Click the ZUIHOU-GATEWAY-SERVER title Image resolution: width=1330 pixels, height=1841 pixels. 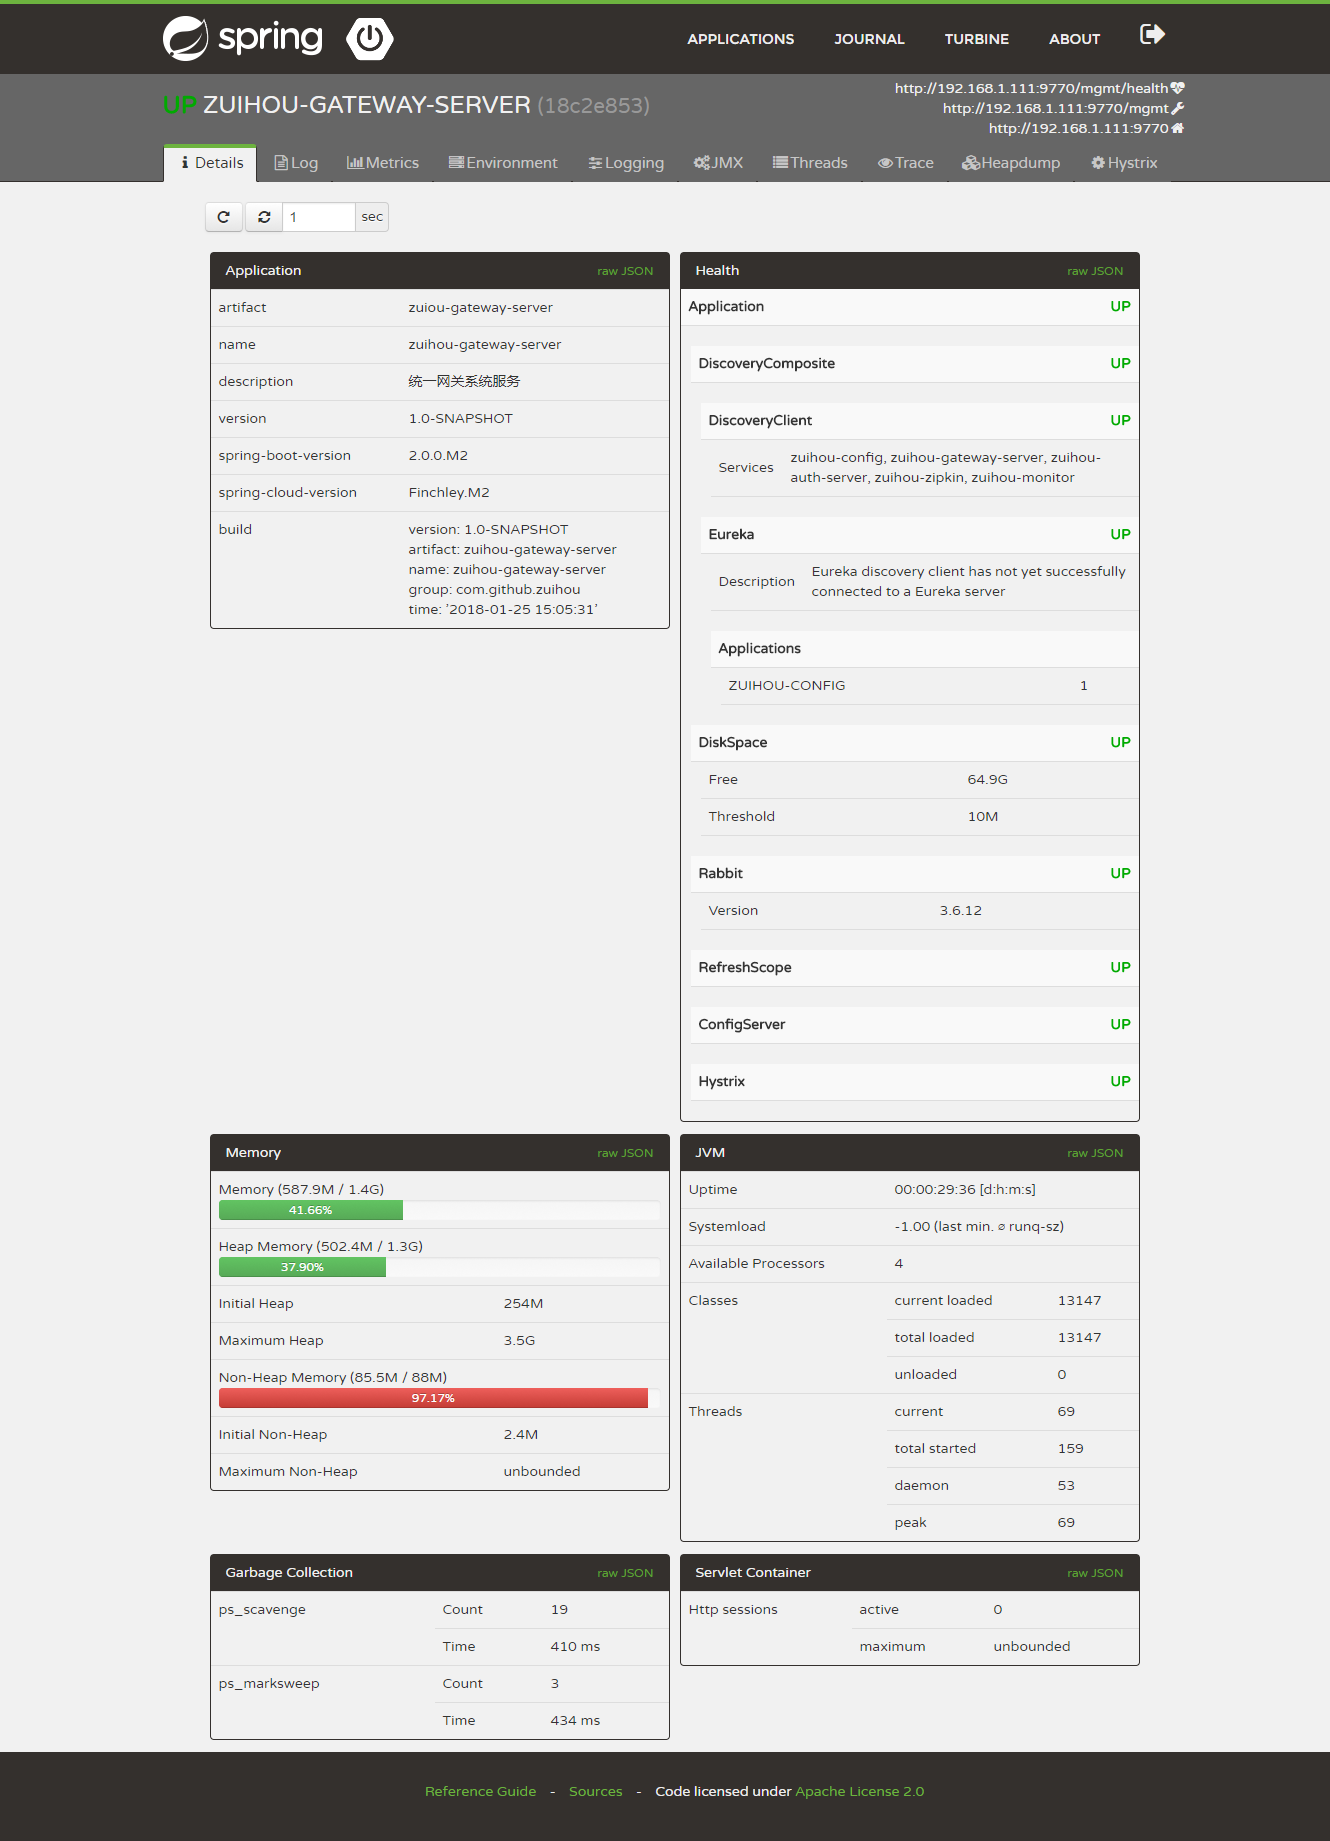[367, 105]
